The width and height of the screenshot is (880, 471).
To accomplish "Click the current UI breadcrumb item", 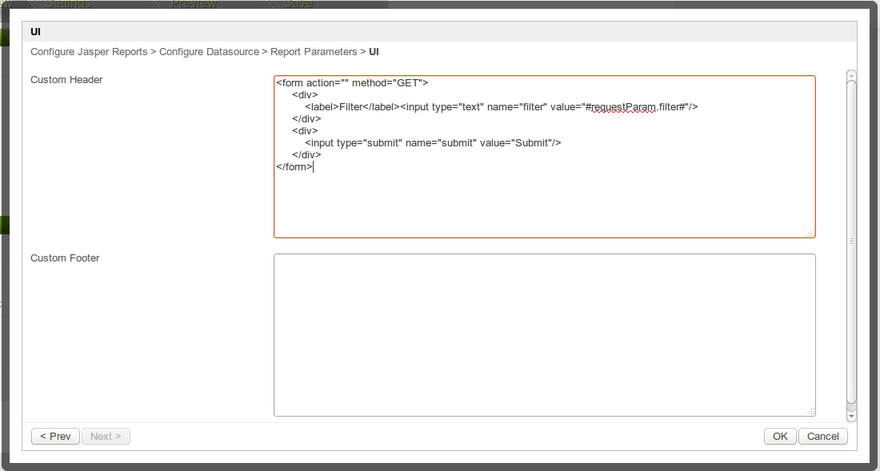I will [374, 51].
